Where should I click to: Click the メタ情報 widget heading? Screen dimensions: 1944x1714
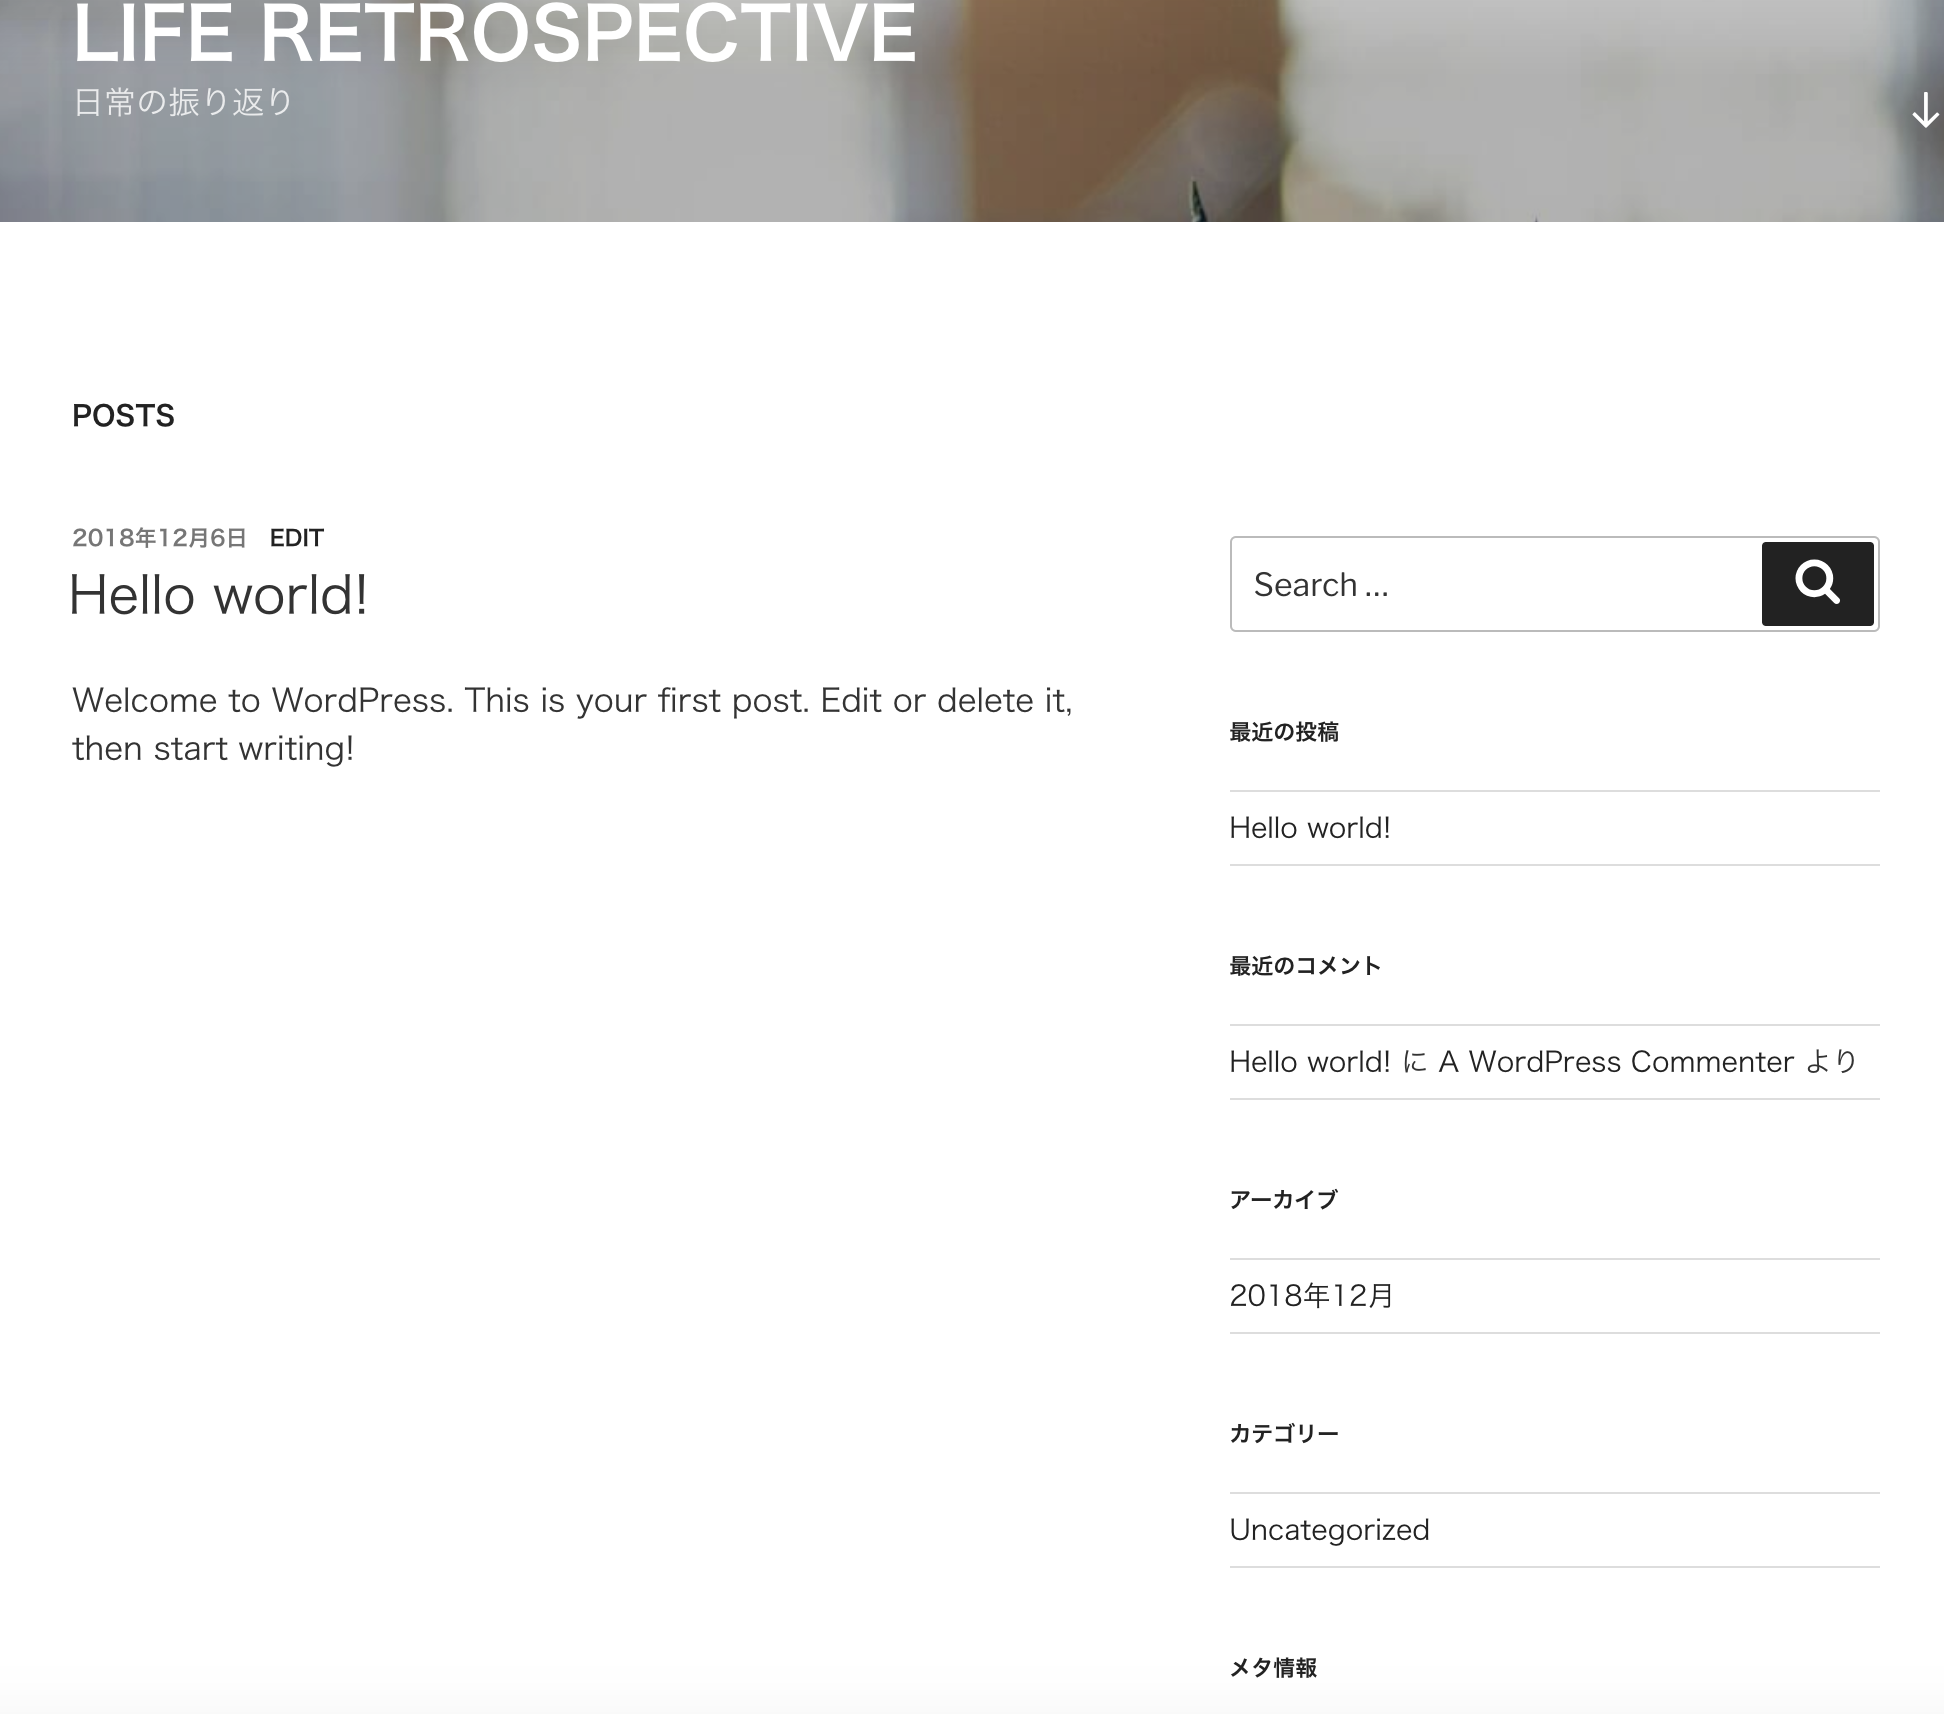1273,1668
